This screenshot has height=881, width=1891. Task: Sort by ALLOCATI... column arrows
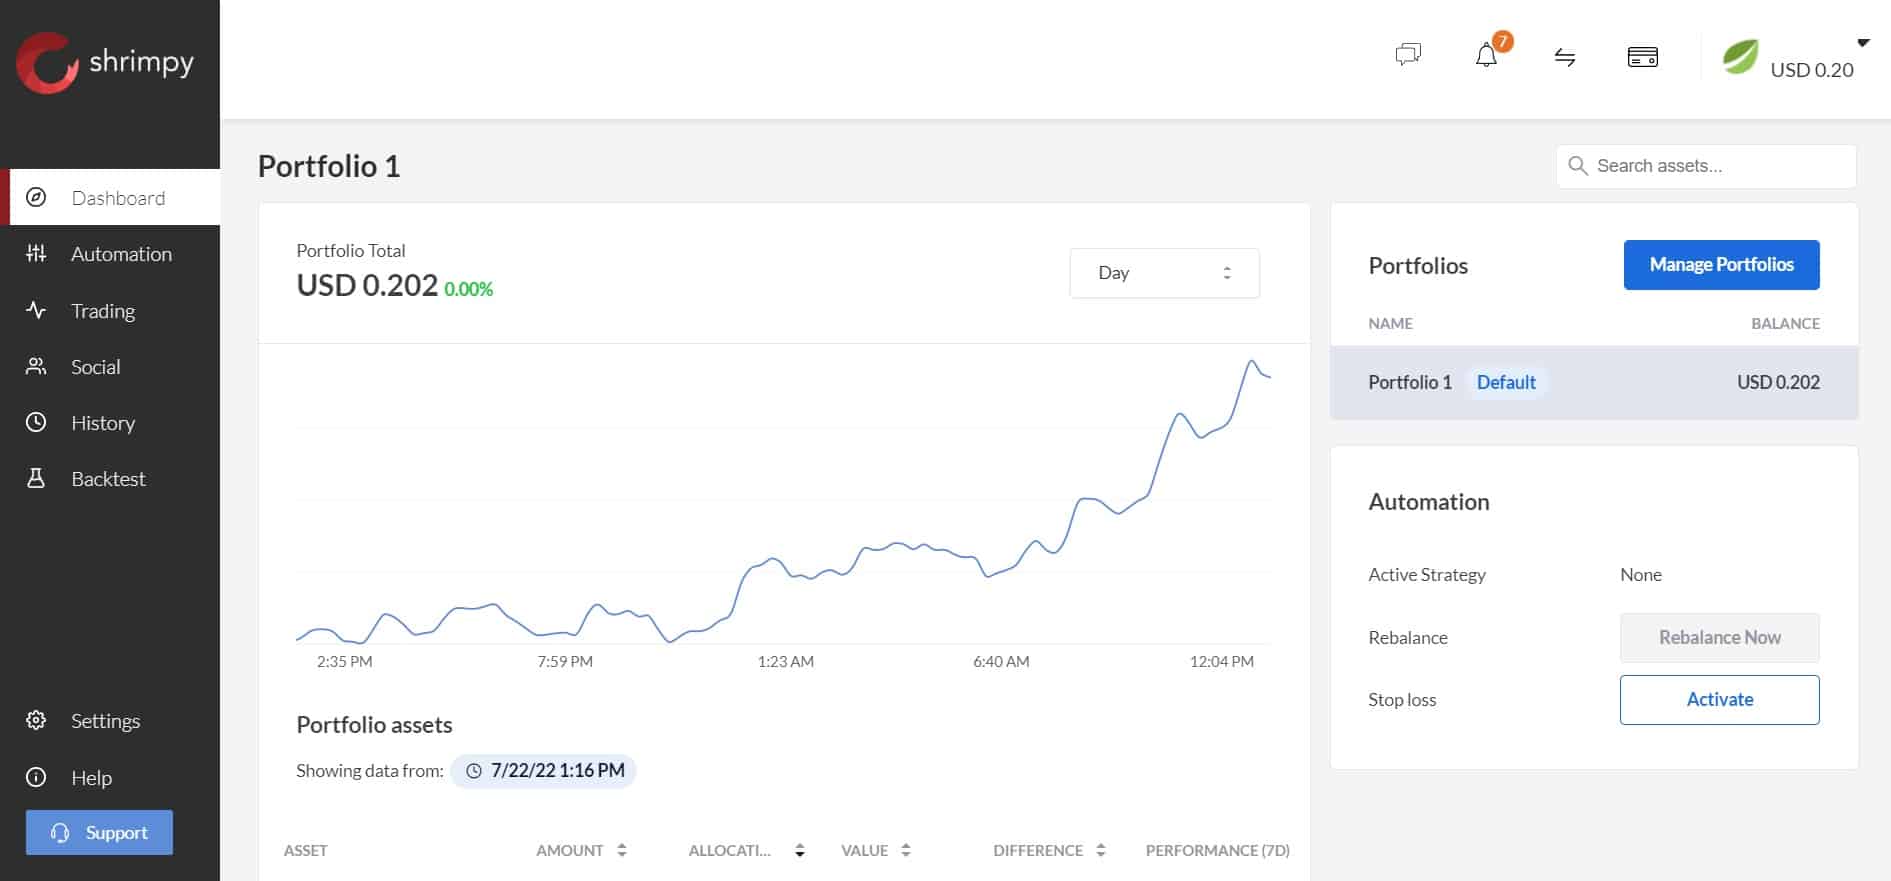(x=800, y=850)
